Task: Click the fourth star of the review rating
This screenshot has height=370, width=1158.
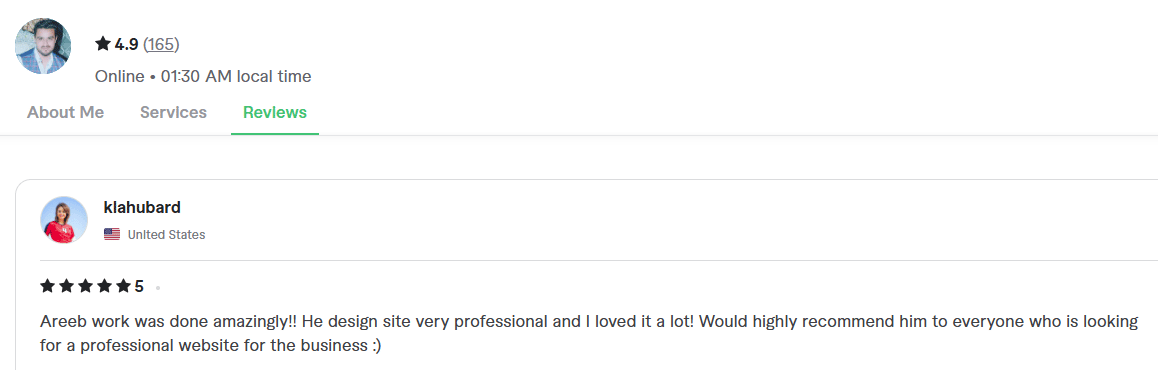Action: (104, 286)
